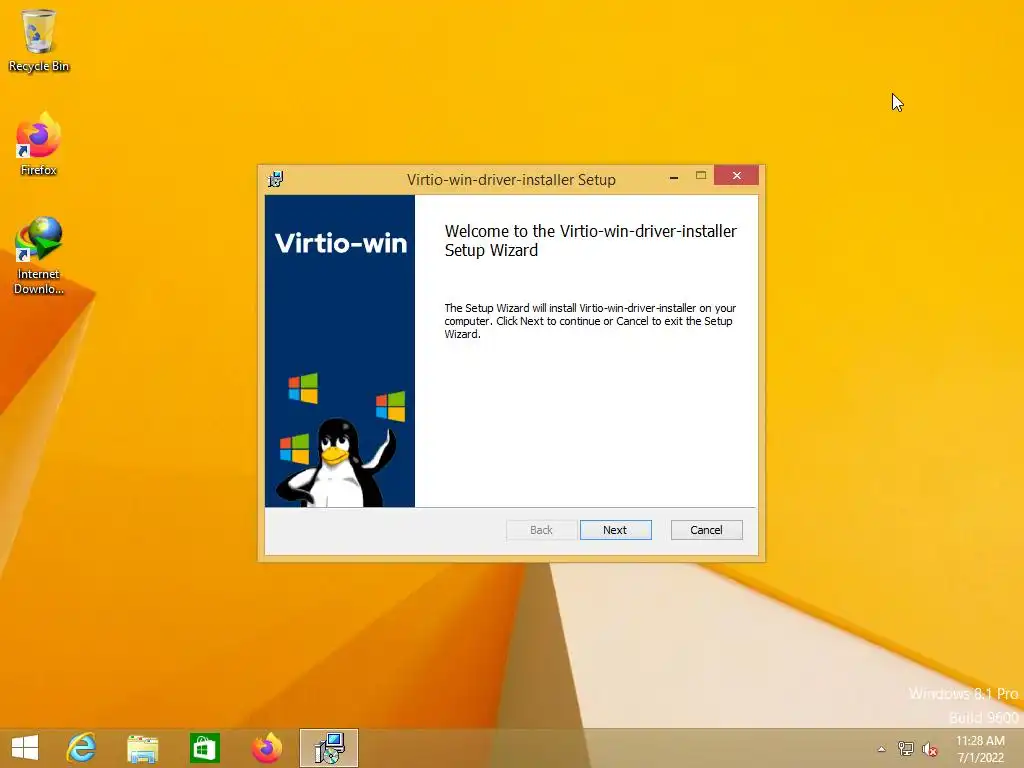Viewport: 1024px width, 768px height.
Task: Select the Internet Download Manager desktop shortcut
Action: click(39, 256)
